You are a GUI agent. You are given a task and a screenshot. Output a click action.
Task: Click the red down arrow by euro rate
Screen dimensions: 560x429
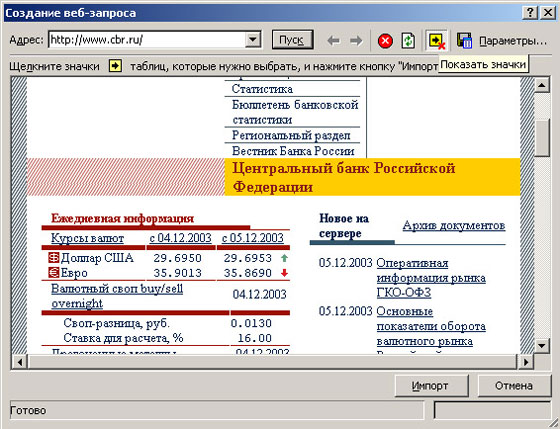[x=284, y=273]
